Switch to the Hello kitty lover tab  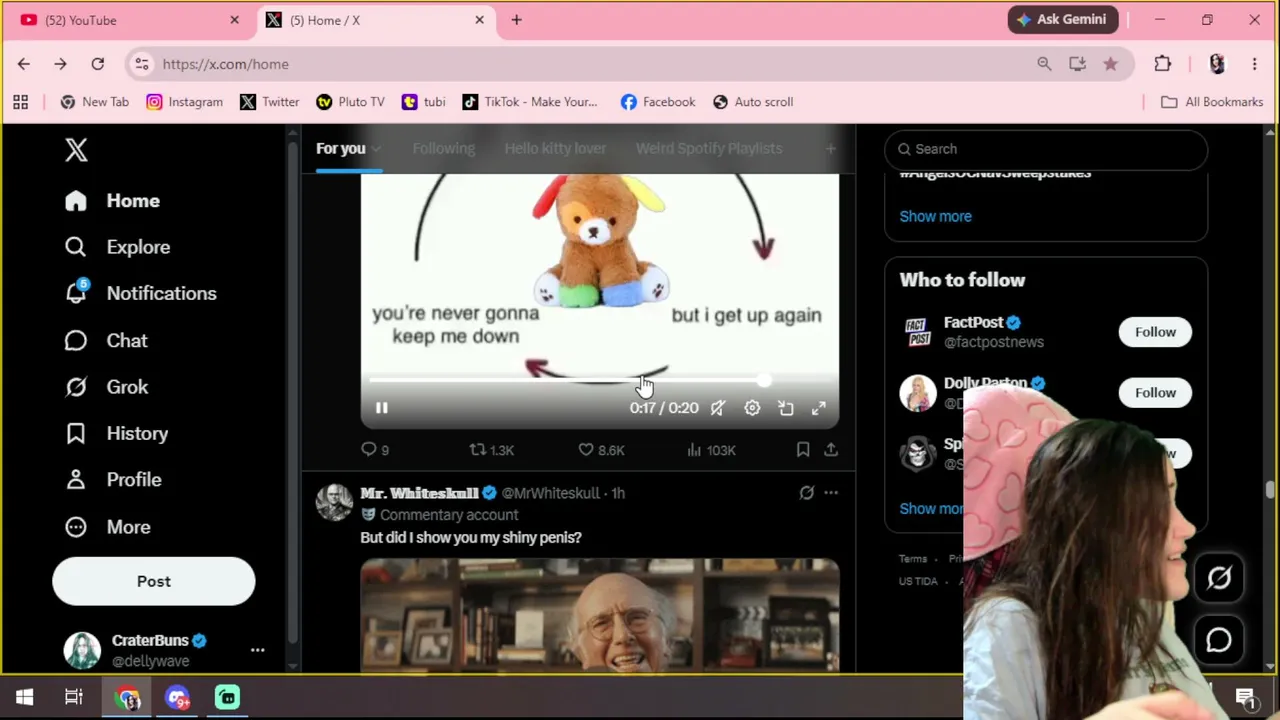tap(555, 149)
